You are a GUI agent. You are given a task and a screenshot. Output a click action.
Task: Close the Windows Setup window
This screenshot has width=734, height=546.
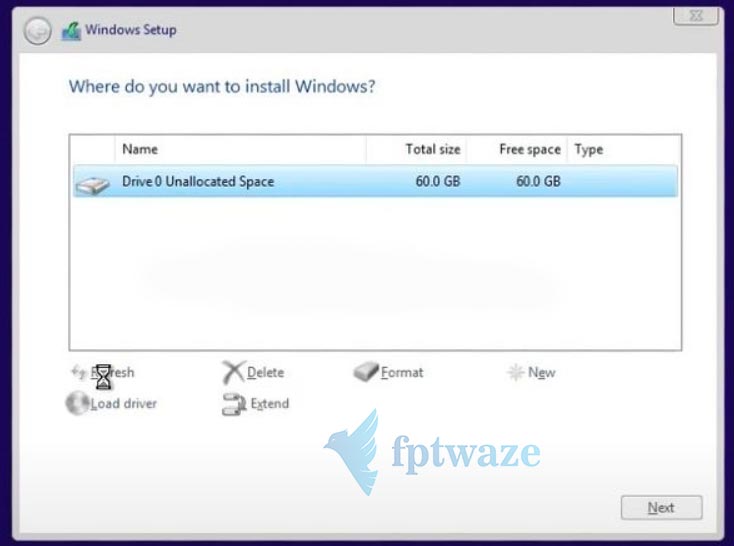pyautogui.click(x=696, y=16)
